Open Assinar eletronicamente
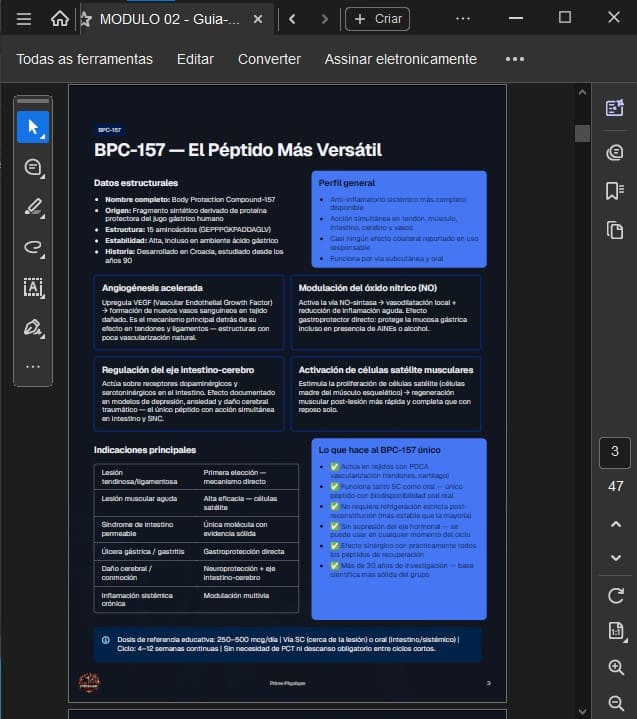Image resolution: width=637 pixels, height=719 pixels. [x=401, y=59]
